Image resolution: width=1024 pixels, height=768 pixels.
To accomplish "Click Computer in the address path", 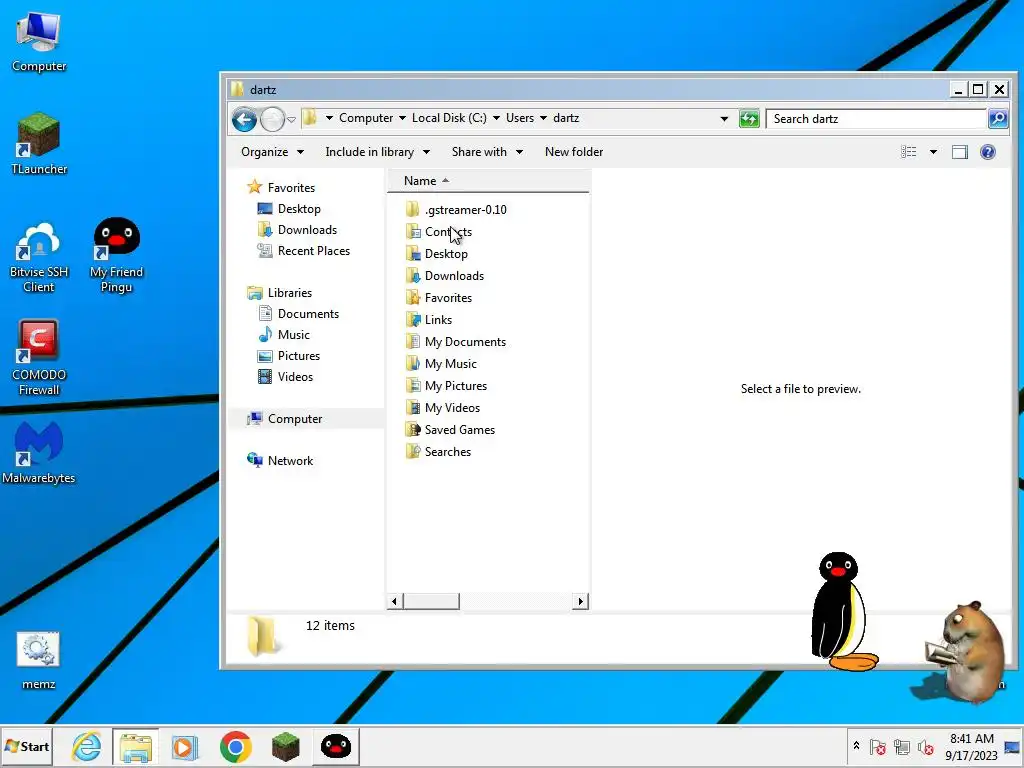I will pos(366,118).
